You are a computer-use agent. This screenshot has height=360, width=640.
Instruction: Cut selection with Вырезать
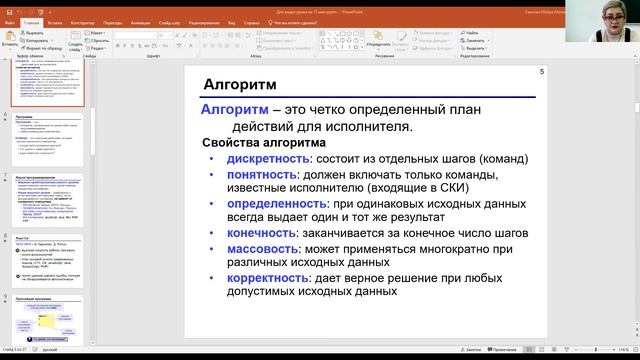tap(32, 33)
